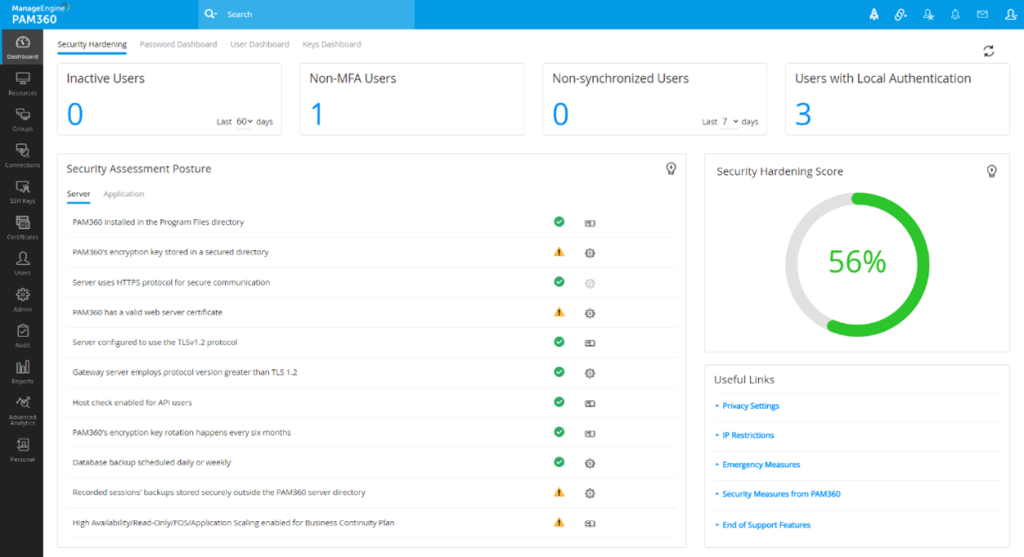
Task: Open the Inactive Users days dropdown
Action: [244, 122]
